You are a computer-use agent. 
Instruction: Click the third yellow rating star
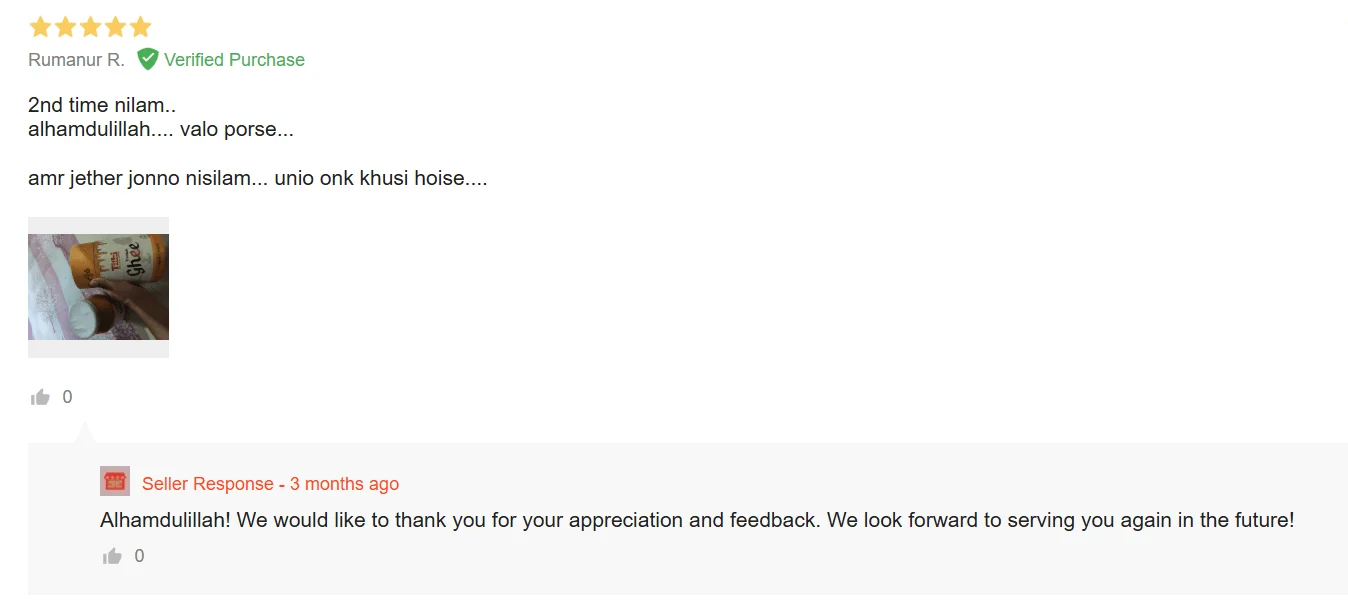[x=90, y=27]
